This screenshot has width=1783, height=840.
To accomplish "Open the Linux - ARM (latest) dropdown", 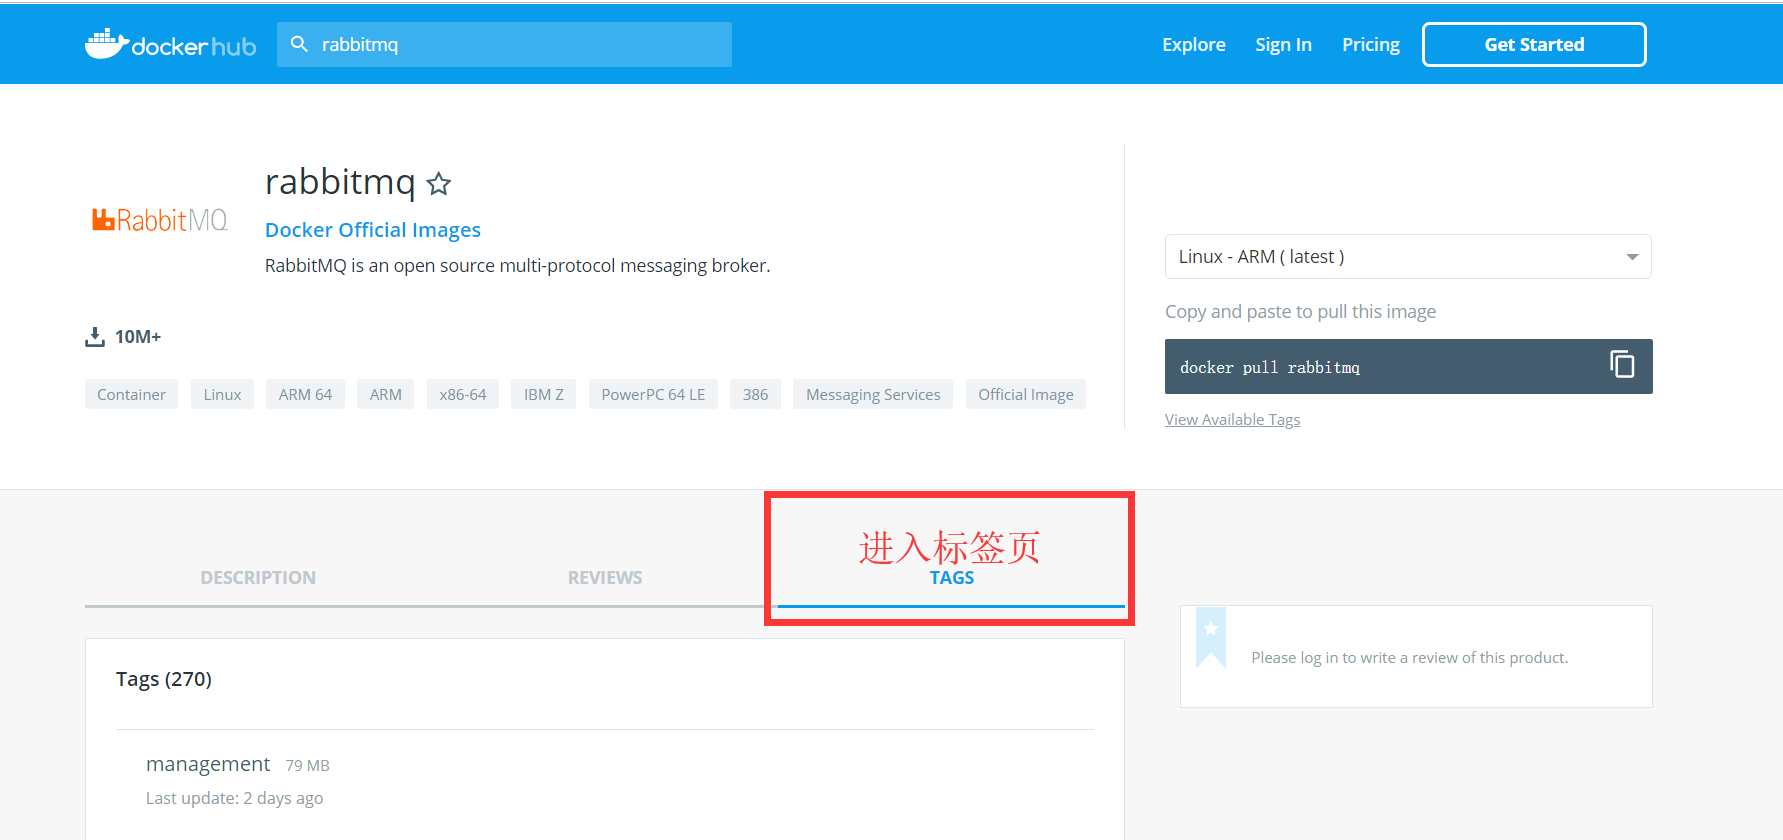I will 1408,257.
